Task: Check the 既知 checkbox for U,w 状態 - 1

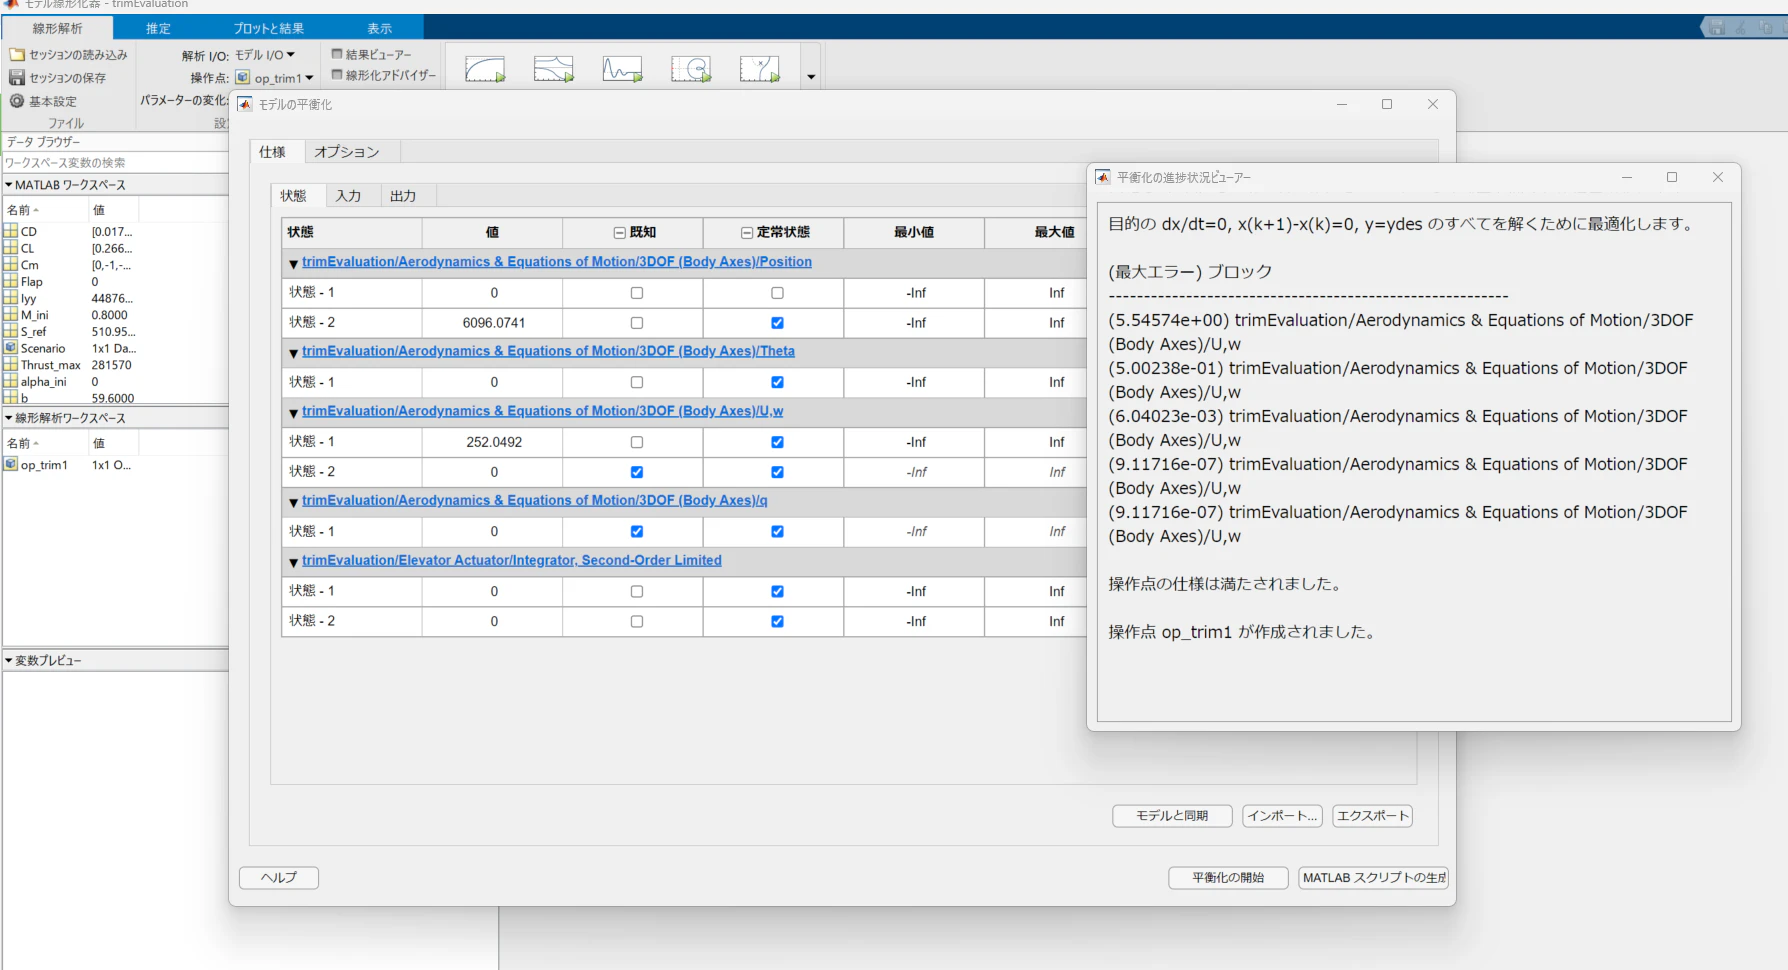Action: [x=636, y=441]
